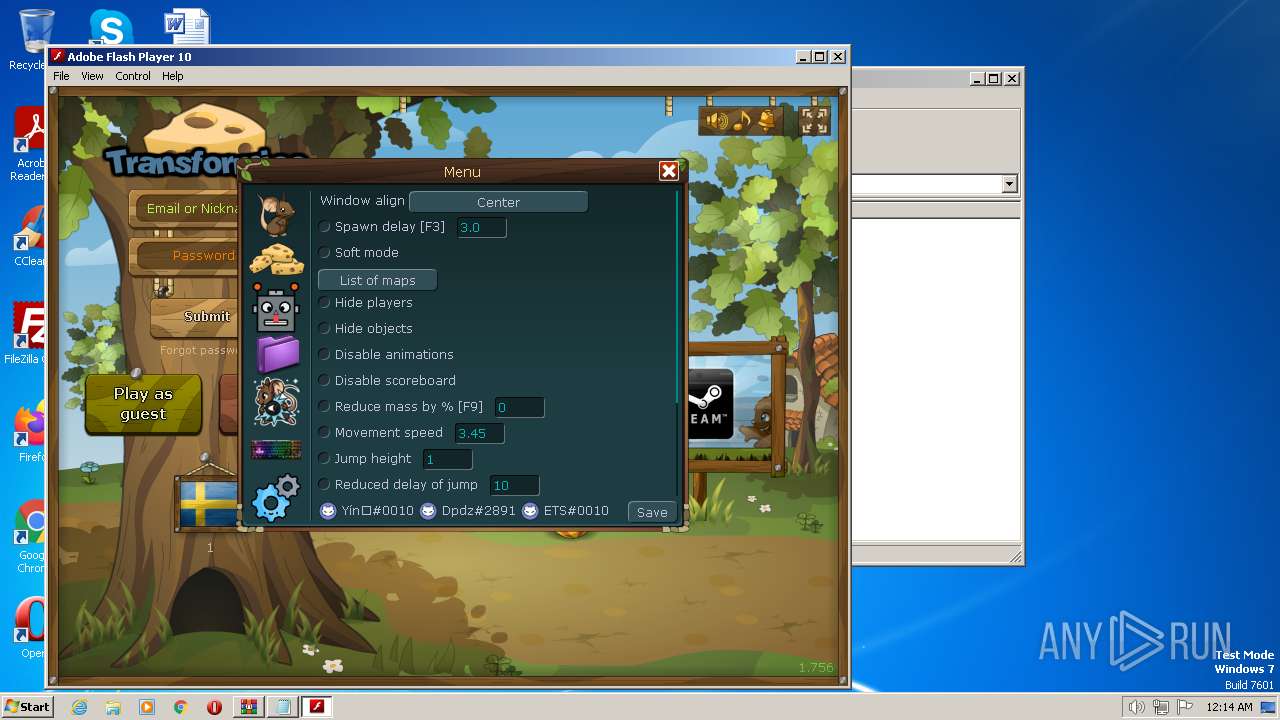Enable Reduce mass by % [F9]
Screen dimensions: 1280x720
tap(325, 407)
